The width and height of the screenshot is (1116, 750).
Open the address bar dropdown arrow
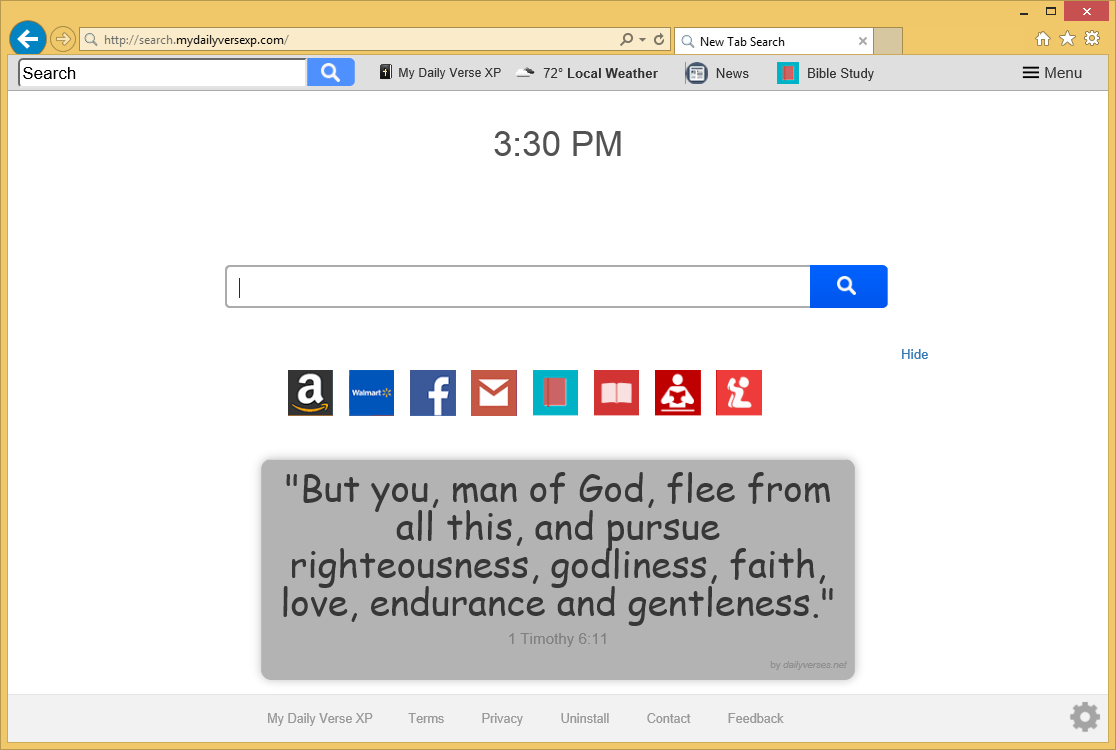click(x=643, y=40)
